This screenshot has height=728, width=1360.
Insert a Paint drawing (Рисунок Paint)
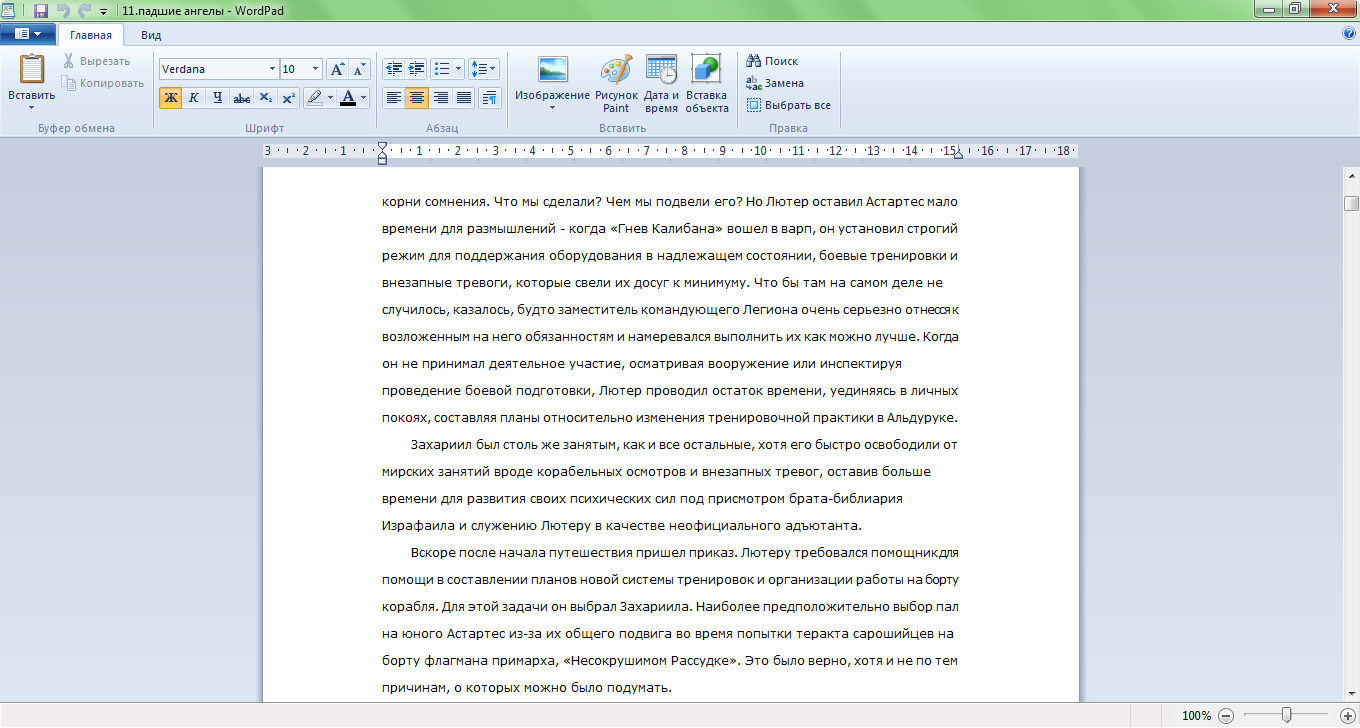tap(616, 84)
